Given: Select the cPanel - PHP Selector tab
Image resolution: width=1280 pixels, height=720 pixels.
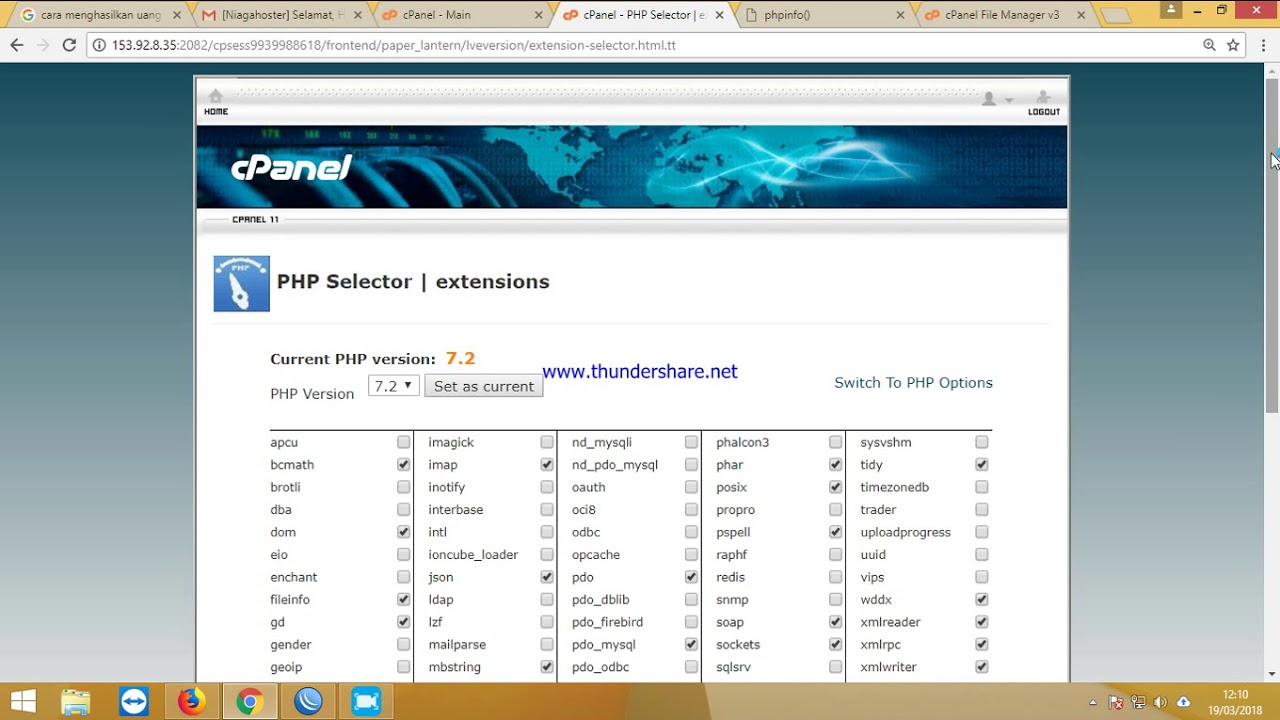Looking at the screenshot, I should [644, 15].
